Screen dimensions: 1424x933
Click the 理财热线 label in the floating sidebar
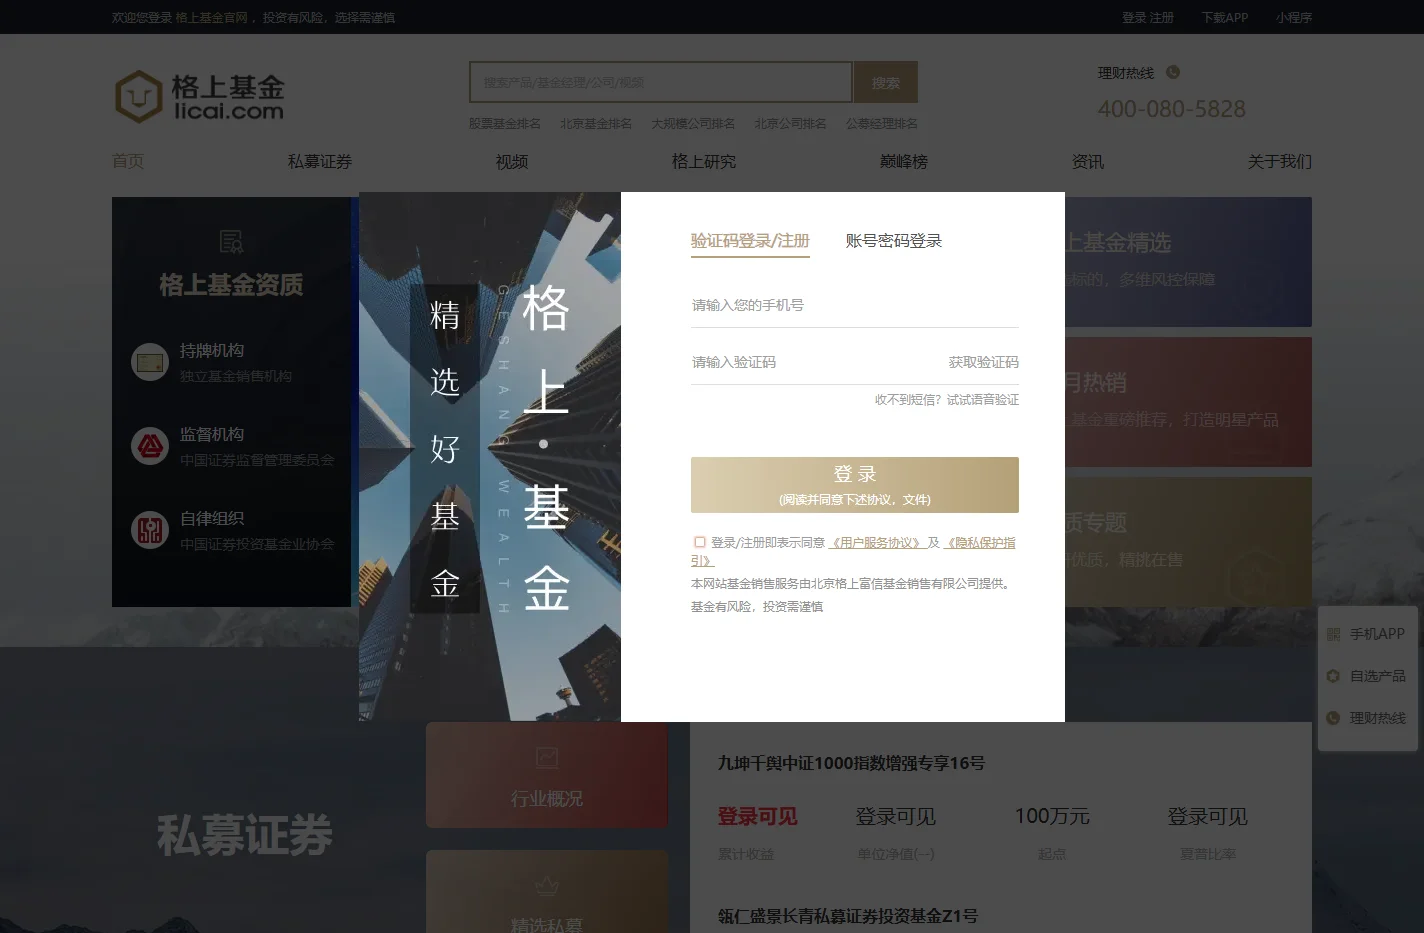click(x=1378, y=718)
